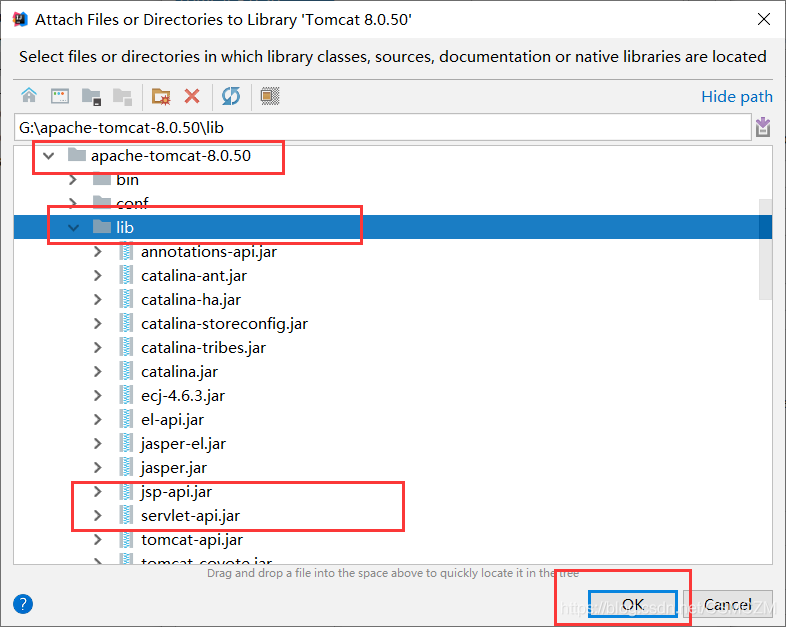Click the path input field
This screenshot has height=627, width=786.
point(382,127)
